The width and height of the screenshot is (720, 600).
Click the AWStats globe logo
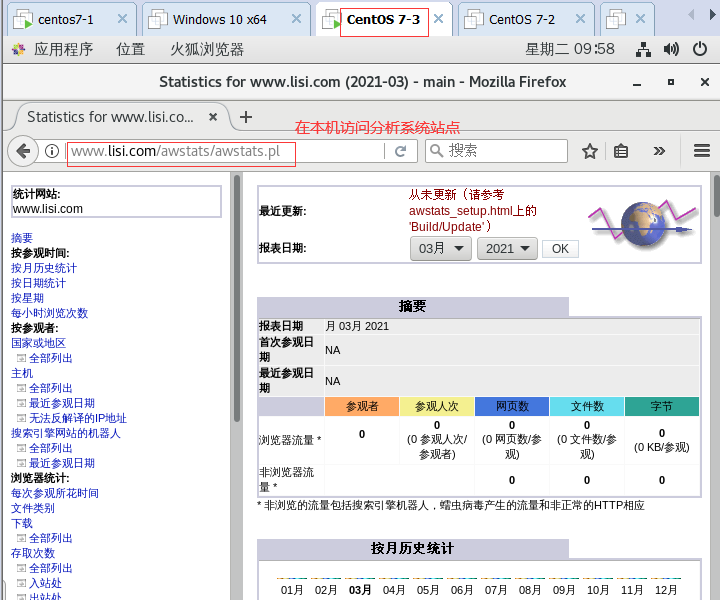pyautogui.click(x=643, y=223)
